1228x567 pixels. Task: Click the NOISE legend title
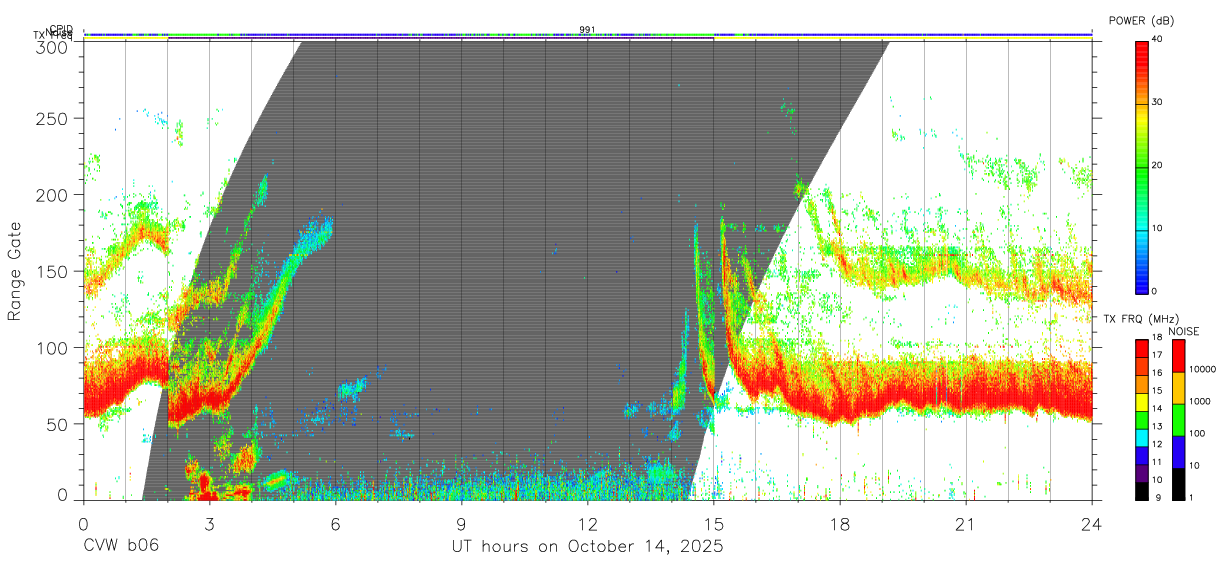[1184, 330]
